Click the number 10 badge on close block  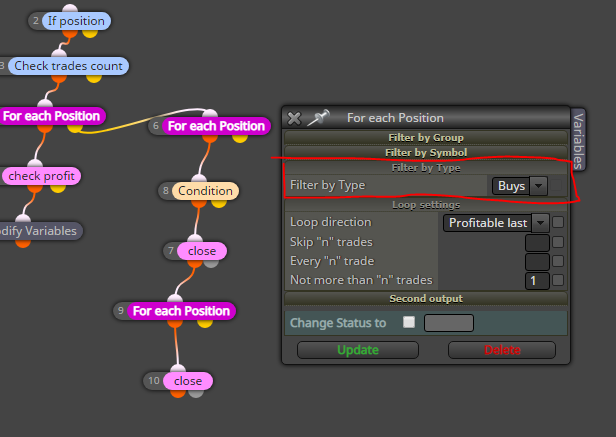coord(154,381)
